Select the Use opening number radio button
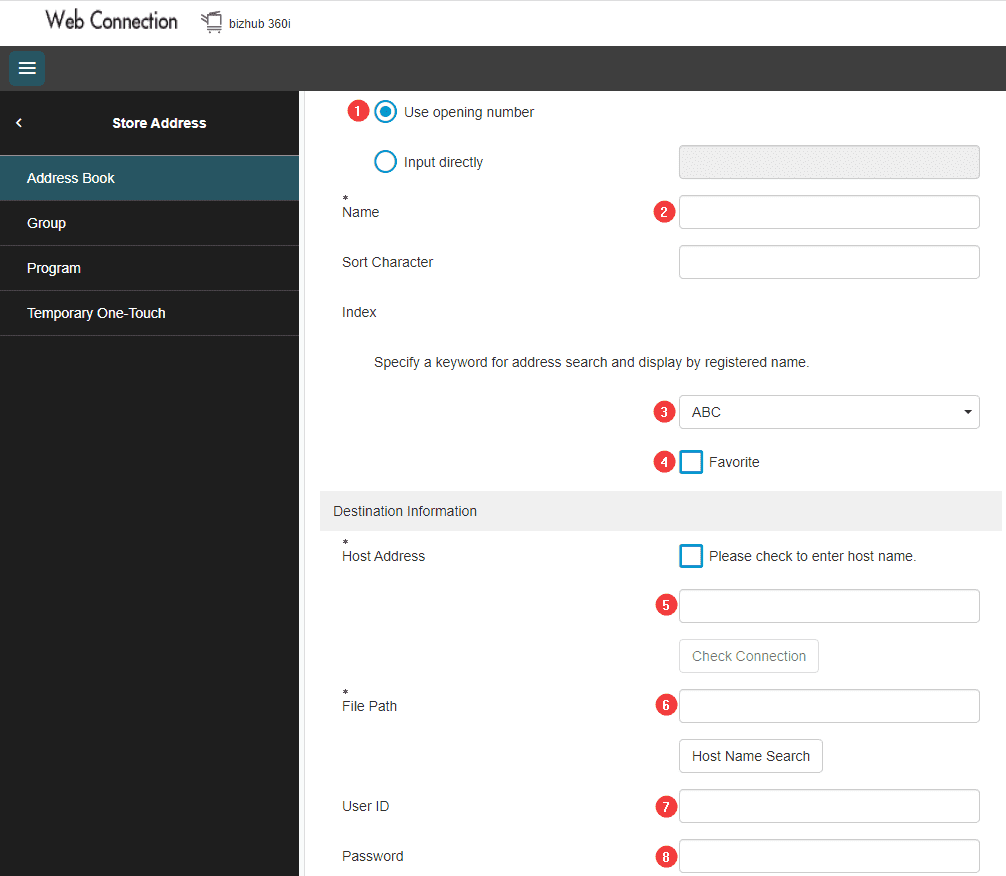The image size is (1006, 876). pos(385,112)
